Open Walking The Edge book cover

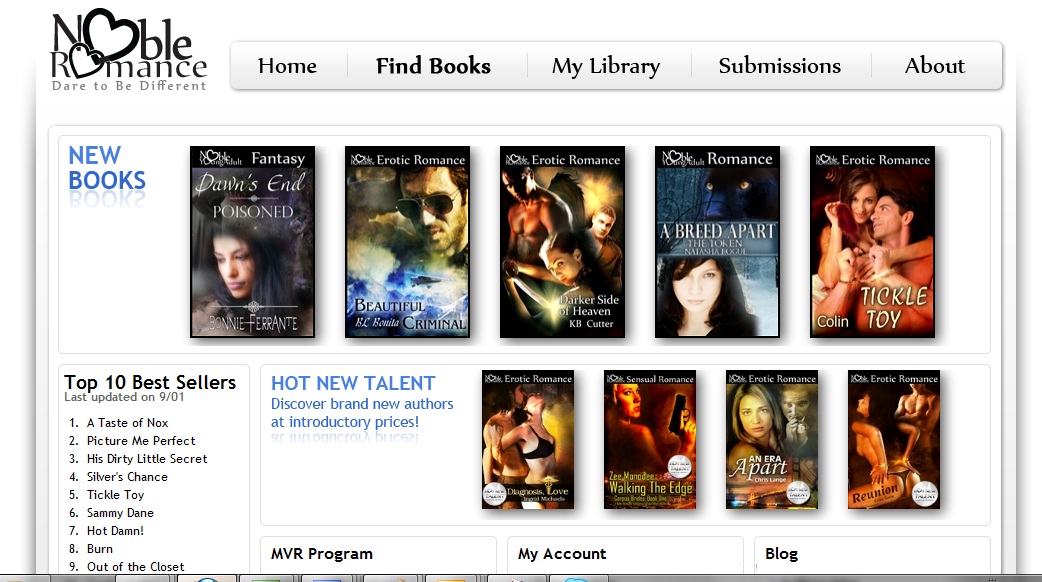[x=650, y=439]
